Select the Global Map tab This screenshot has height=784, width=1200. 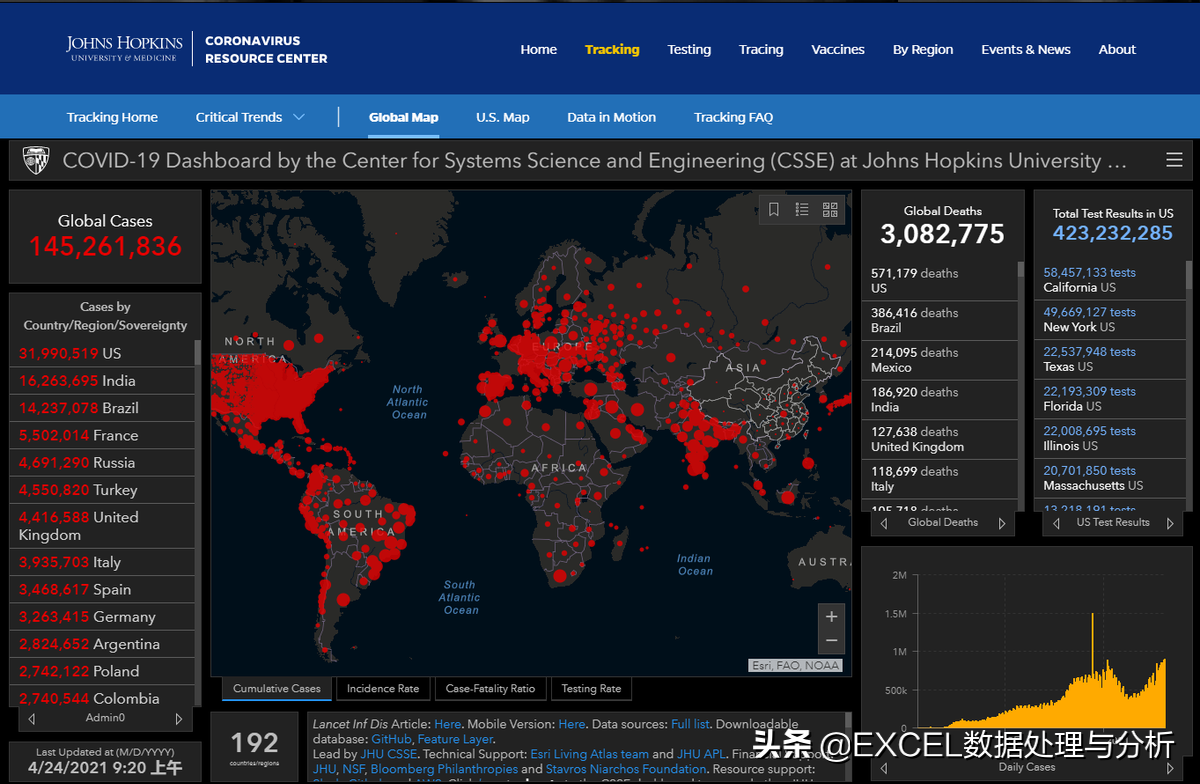tap(403, 117)
